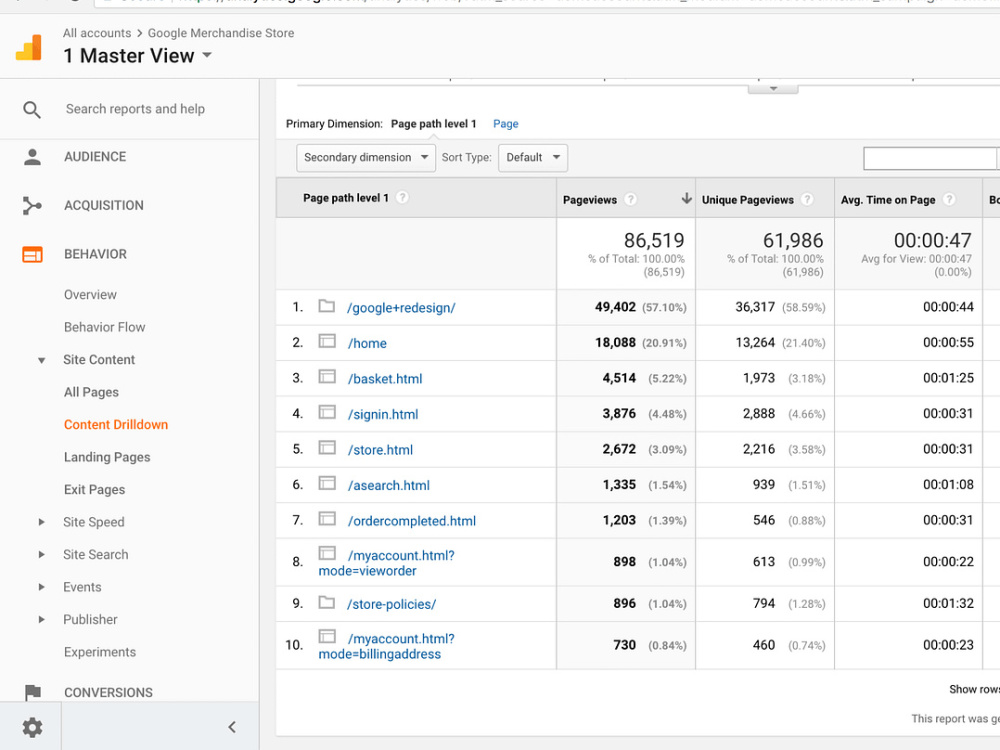Collapse sidebar with the left chevron
Viewport: 1000px width, 750px height.
(x=232, y=727)
